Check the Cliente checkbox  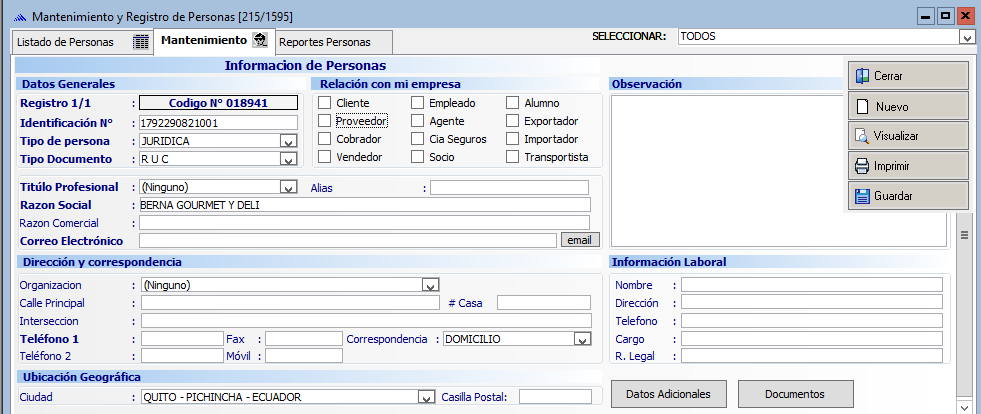324,103
